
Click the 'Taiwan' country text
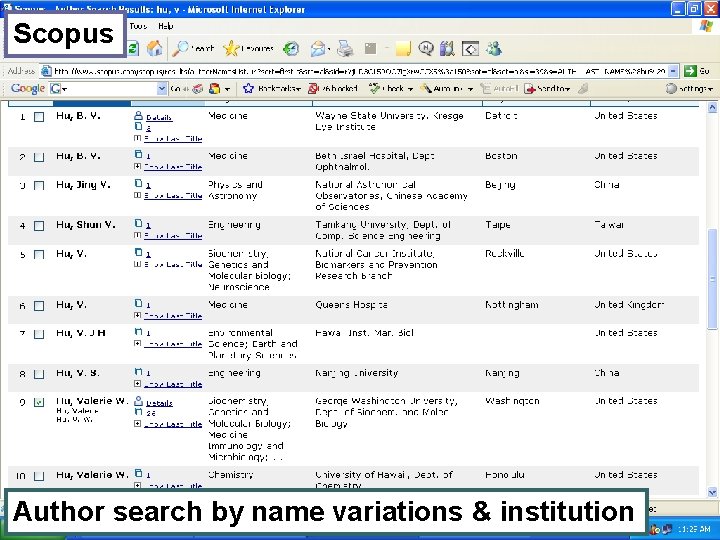pos(608,225)
